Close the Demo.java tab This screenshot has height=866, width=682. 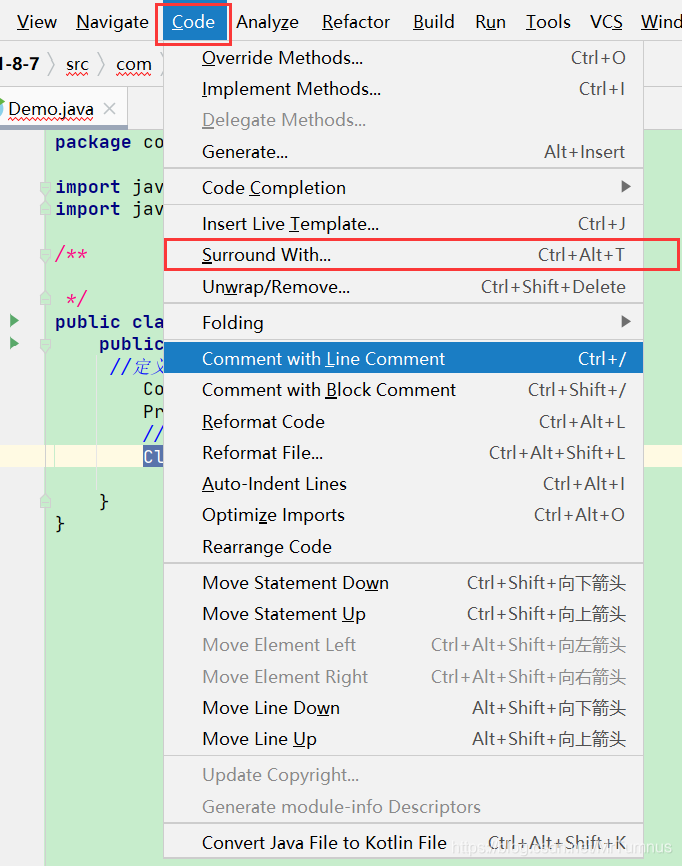tap(110, 109)
